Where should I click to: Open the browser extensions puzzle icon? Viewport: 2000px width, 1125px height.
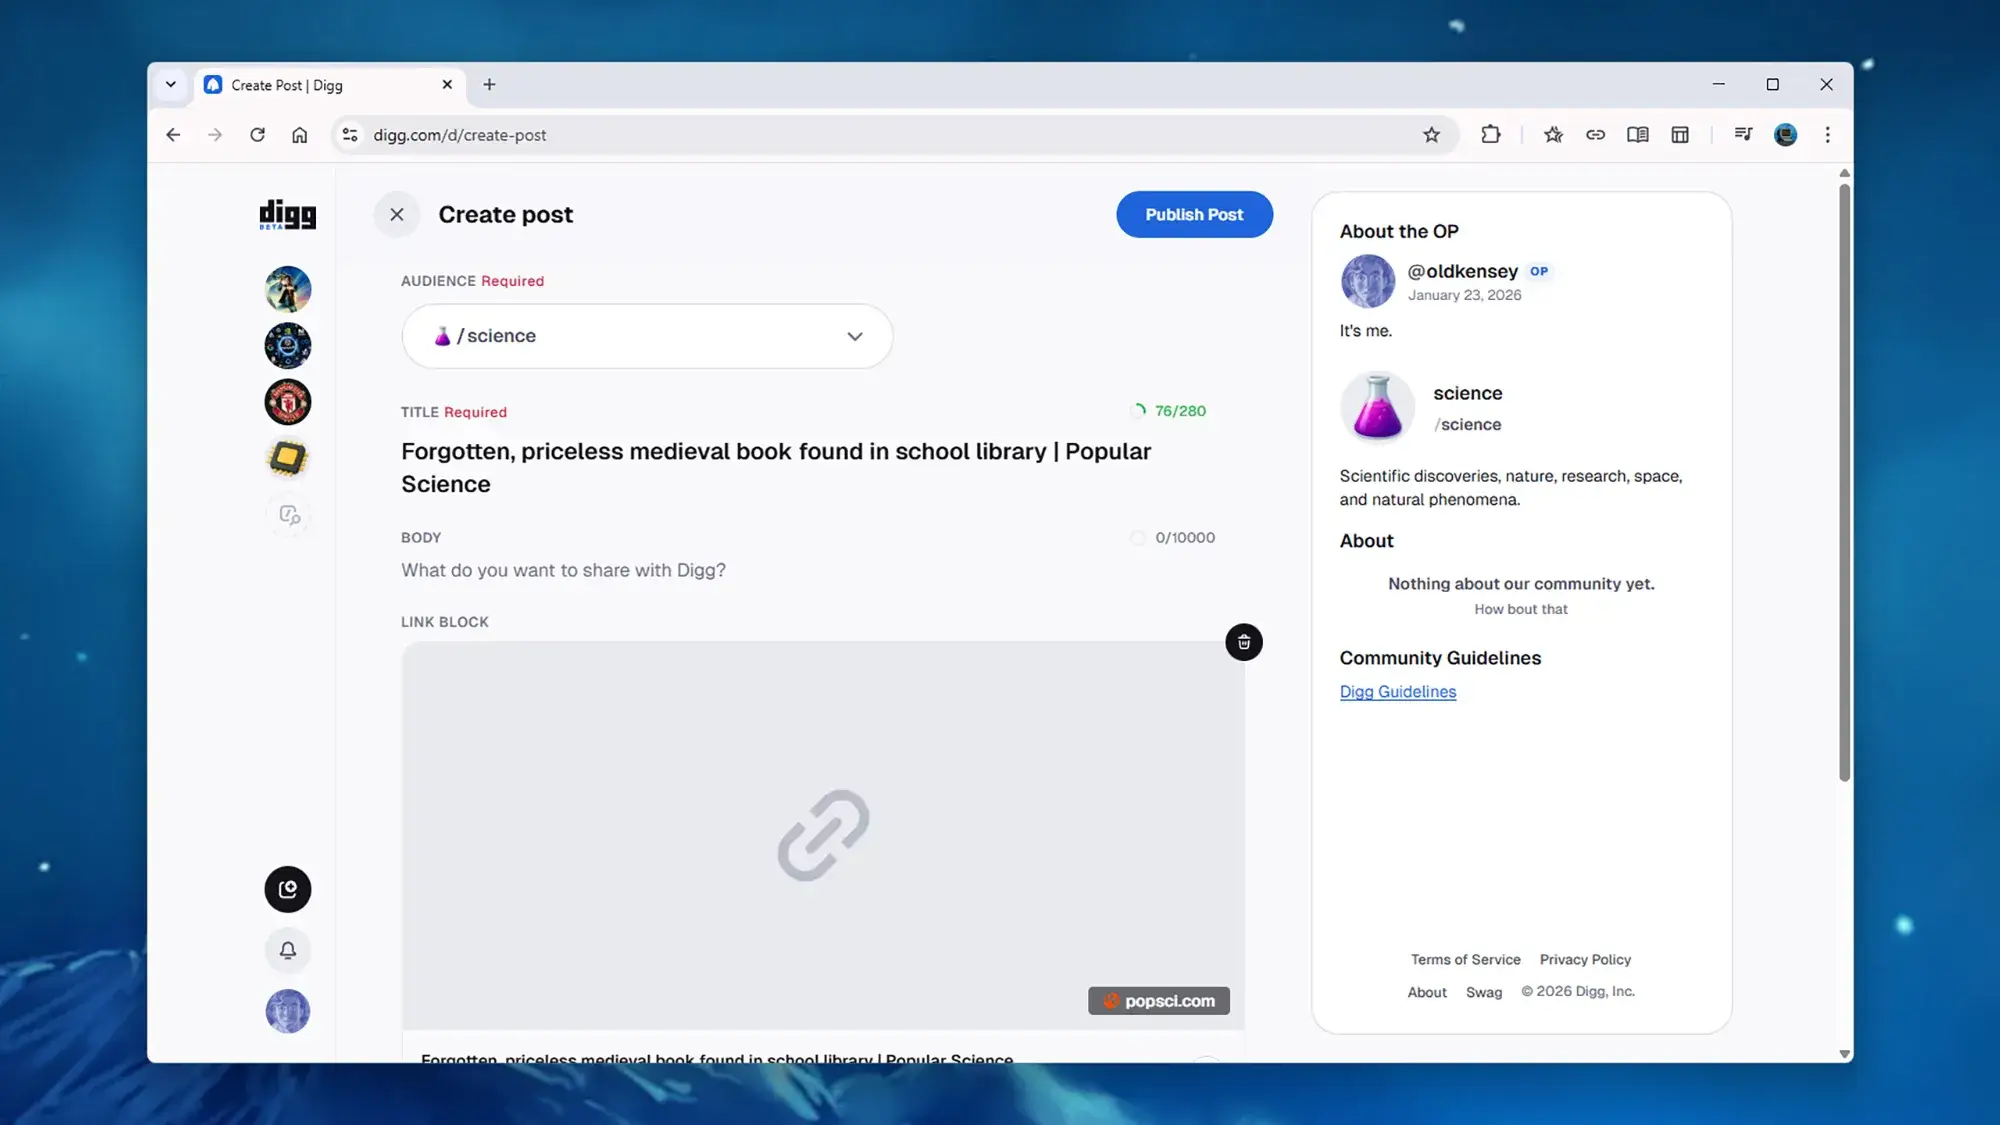tap(1490, 134)
